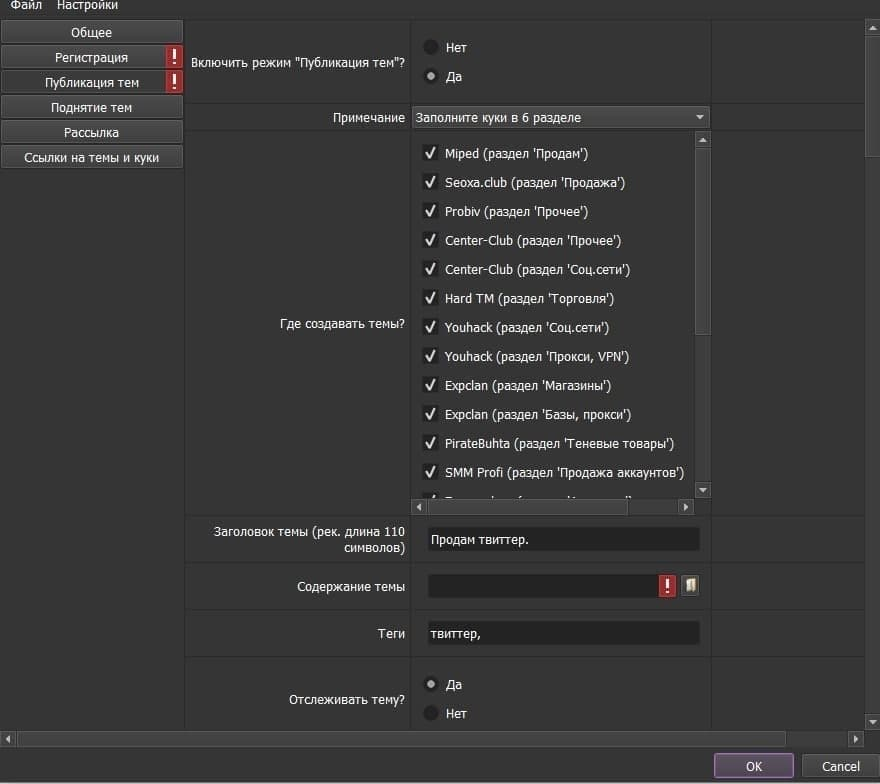Click the main panel vertical scrollbar thumb
Screen dimensions: 880x784
(873, 96)
